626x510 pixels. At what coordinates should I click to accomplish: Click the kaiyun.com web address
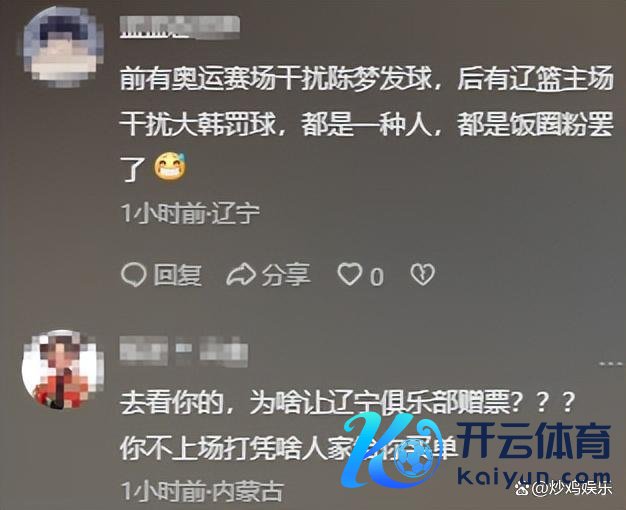[534, 476]
